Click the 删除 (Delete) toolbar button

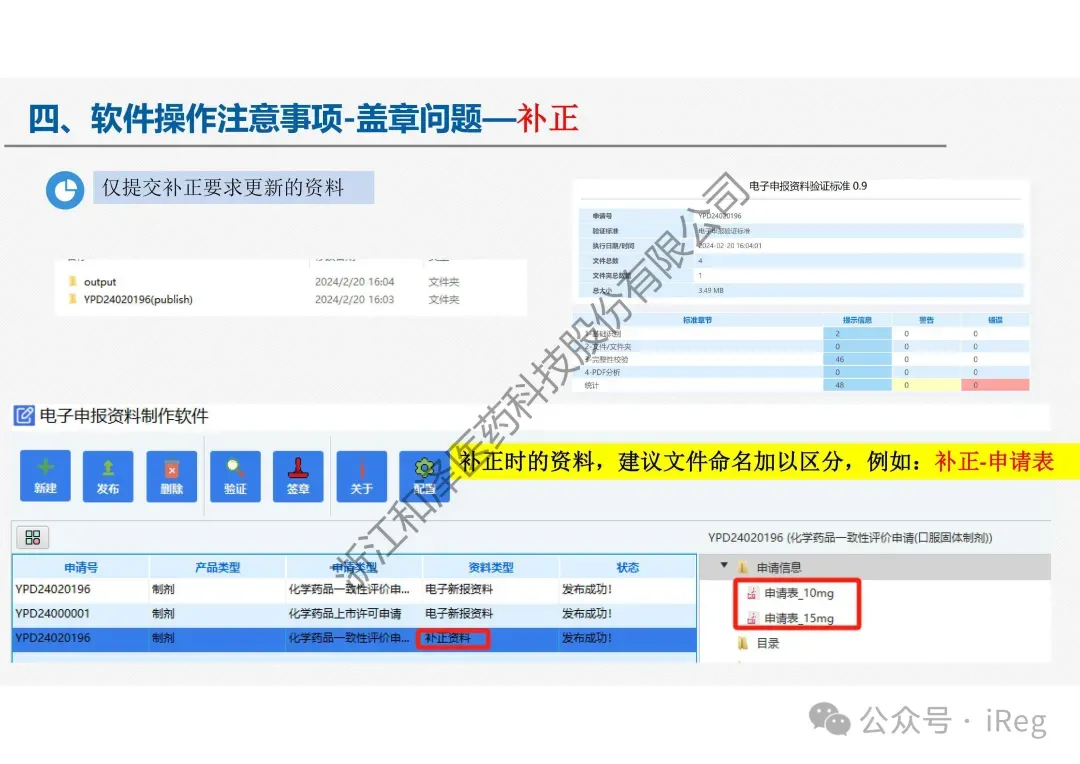pos(172,475)
